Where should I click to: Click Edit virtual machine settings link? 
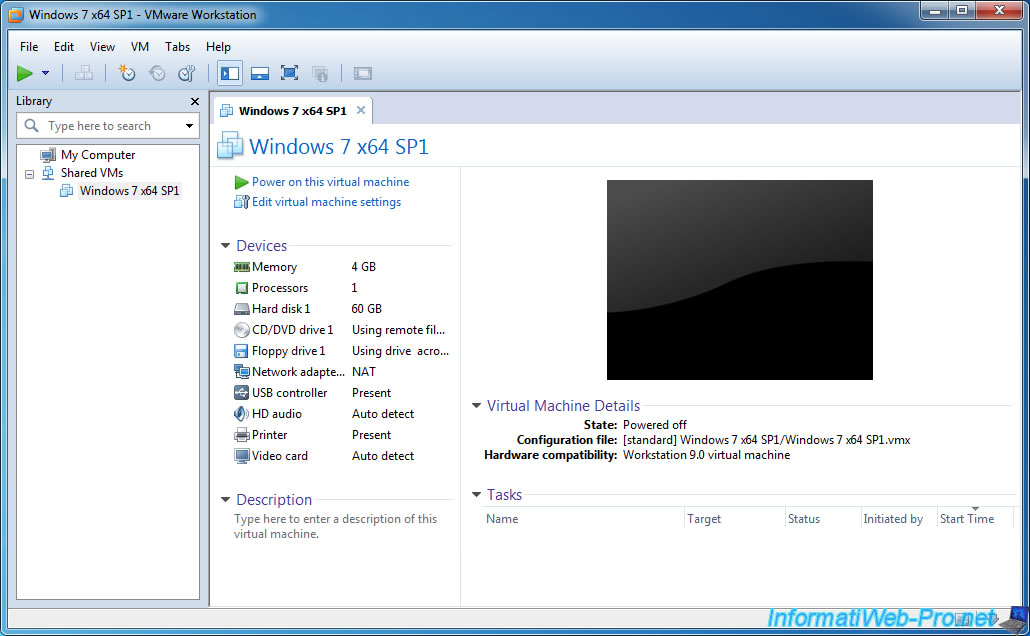coord(326,202)
